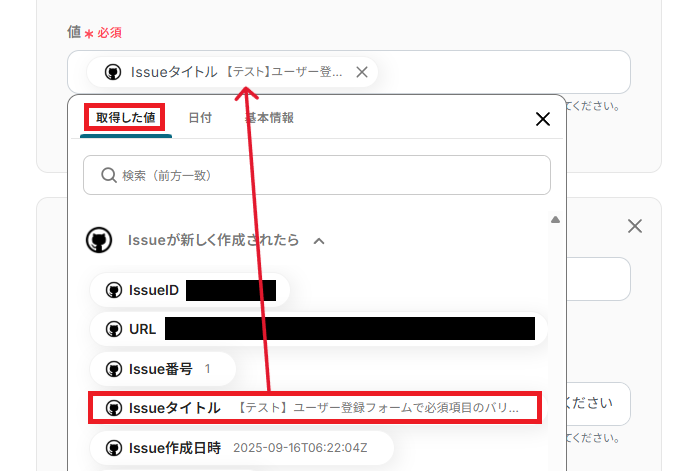Select the Issue番号 value chip
This screenshot has height=471, width=695.
point(163,369)
